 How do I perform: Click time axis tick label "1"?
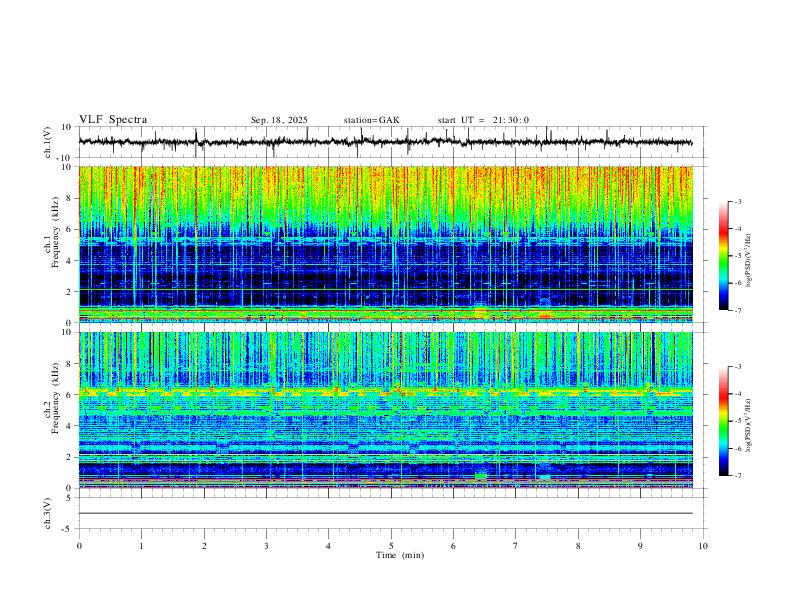(141, 546)
